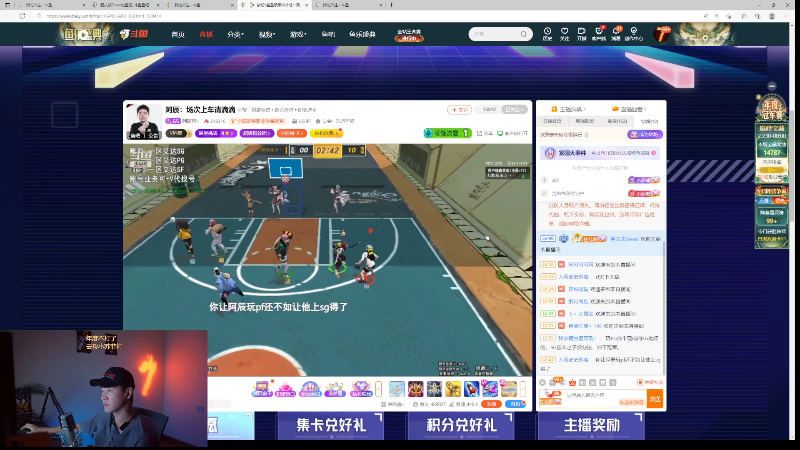Select the rocket gift thumbnail
This screenshot has width=800, height=450.
[x=471, y=389]
